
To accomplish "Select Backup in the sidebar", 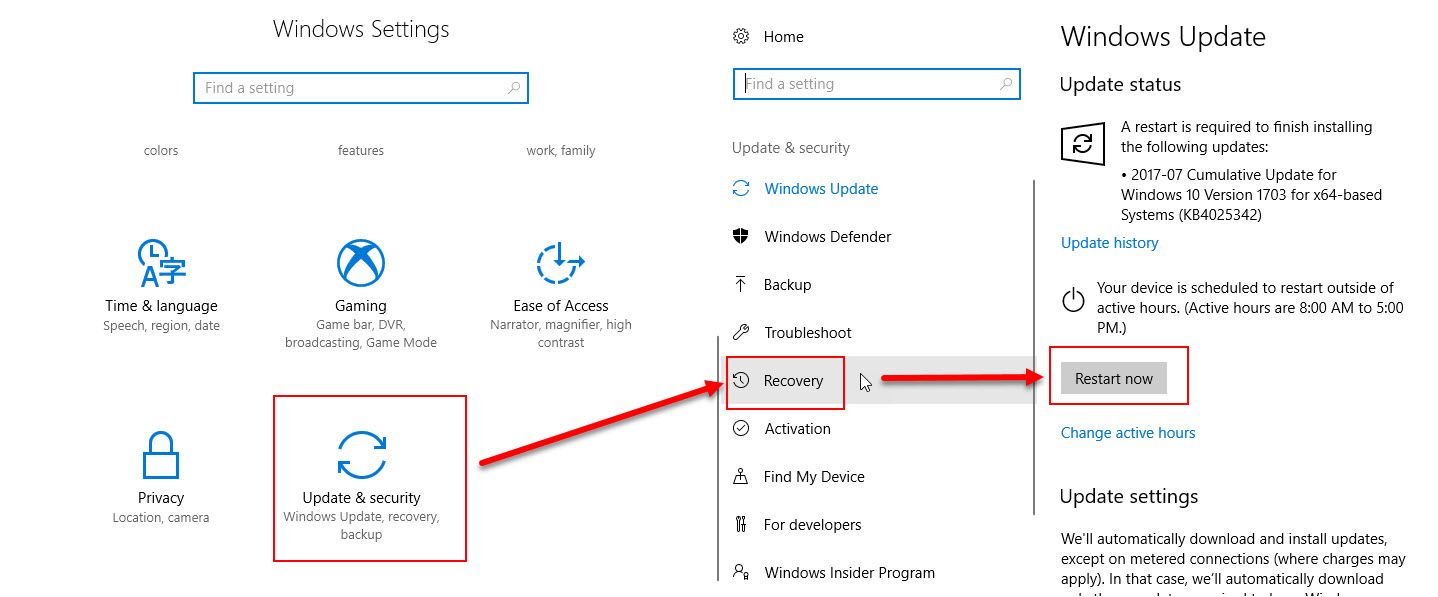I will point(786,285).
